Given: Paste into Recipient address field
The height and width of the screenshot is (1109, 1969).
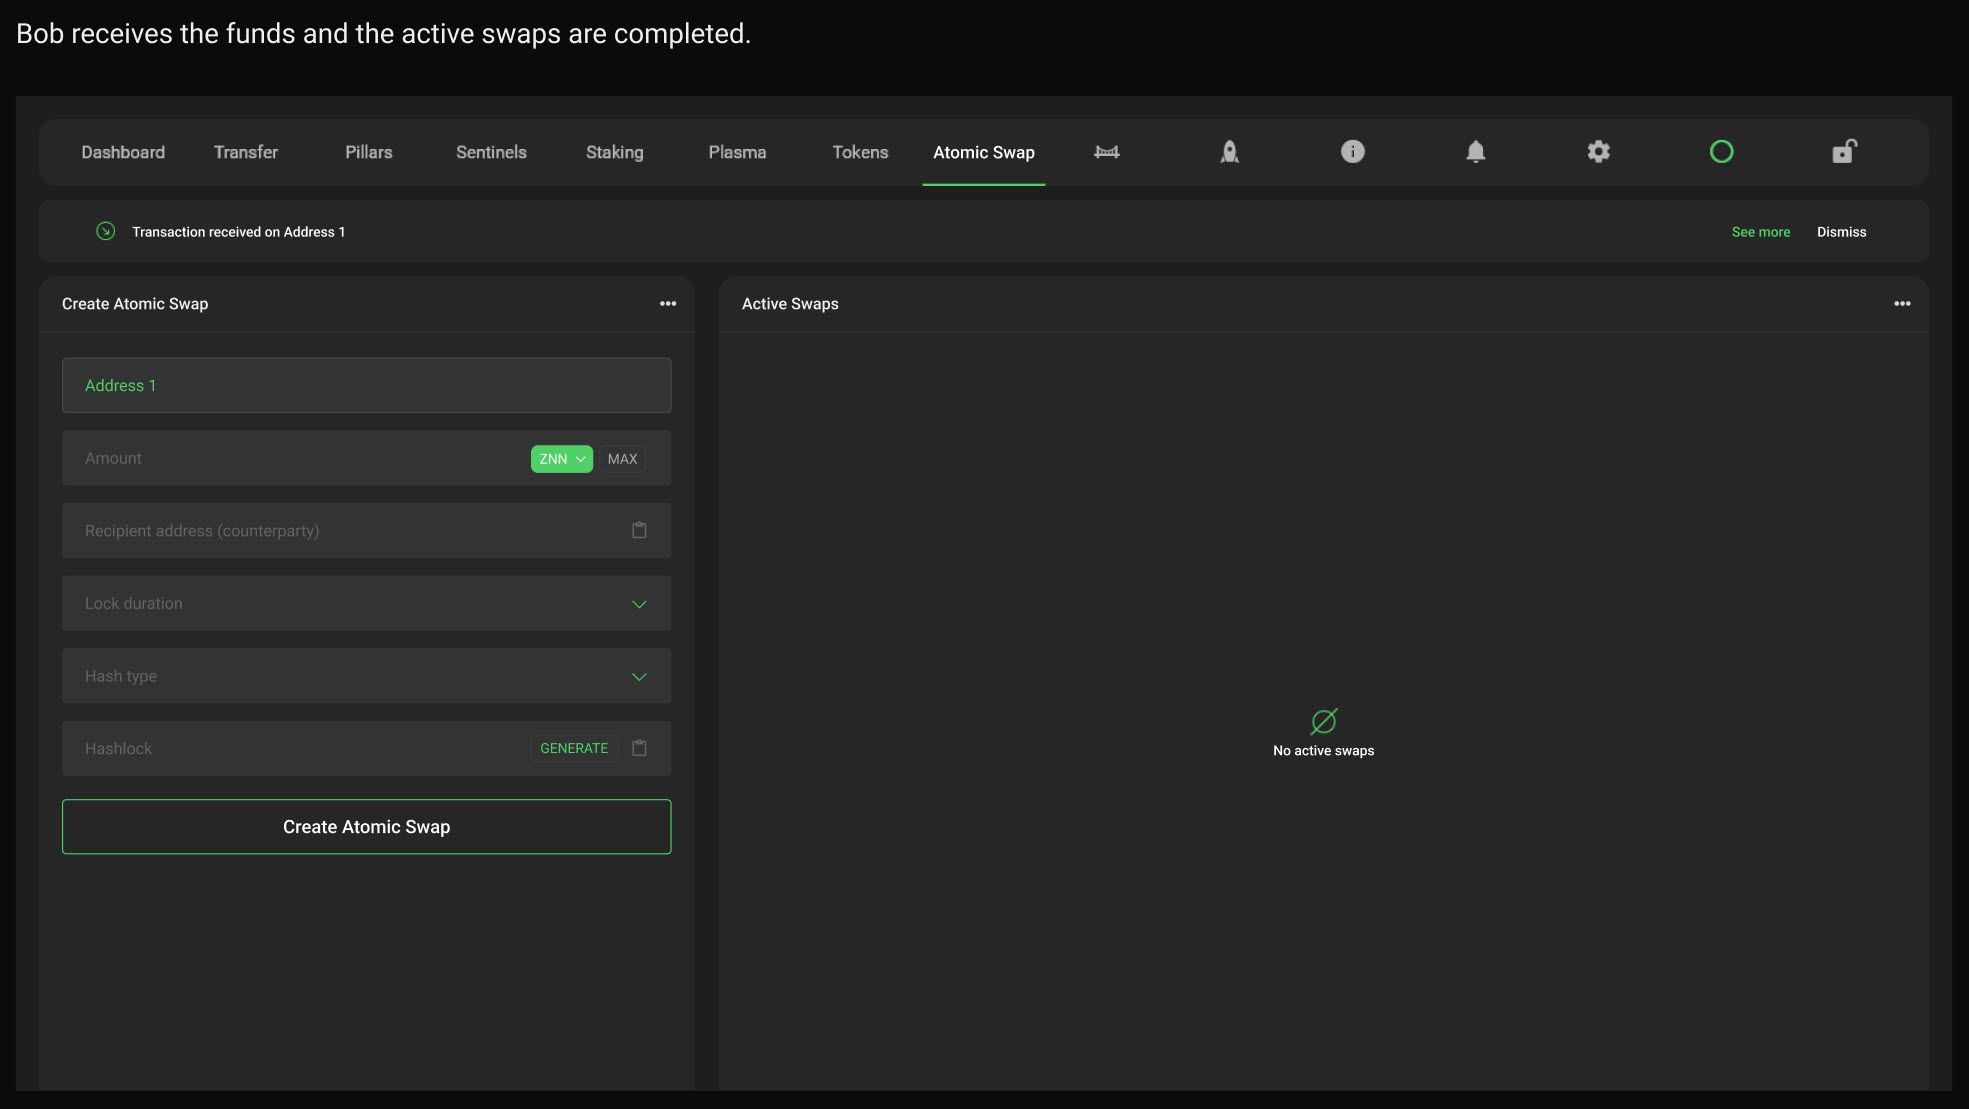Looking at the screenshot, I should [639, 531].
